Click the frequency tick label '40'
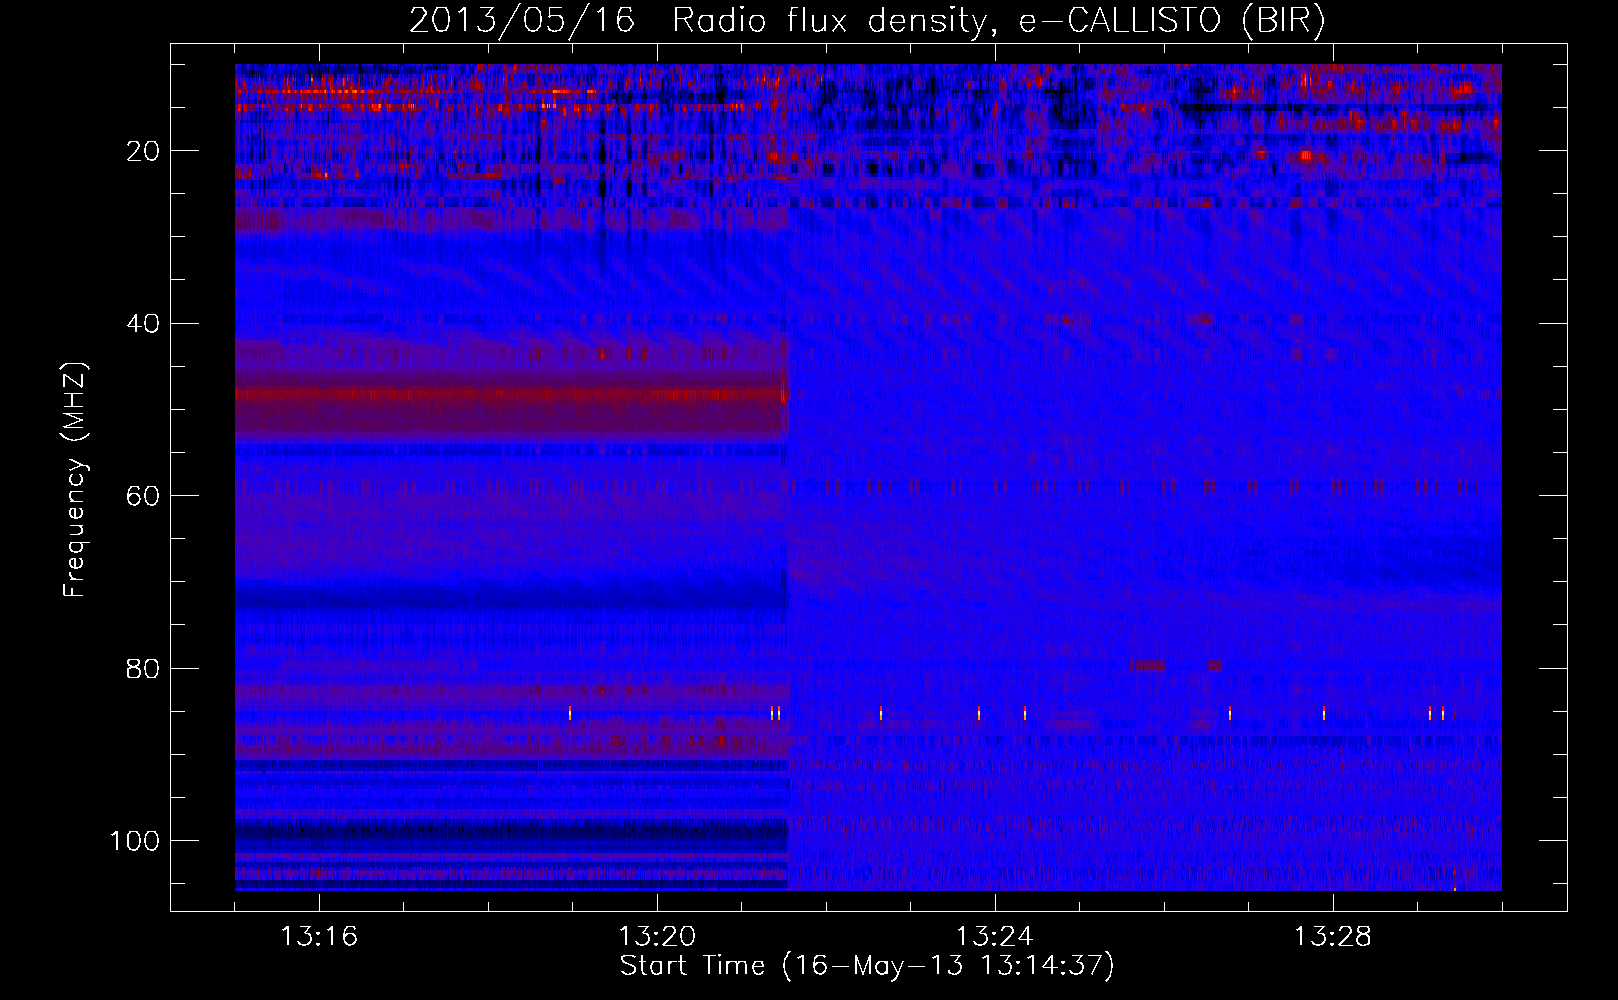Image resolution: width=1618 pixels, height=1000 pixels. point(144,324)
